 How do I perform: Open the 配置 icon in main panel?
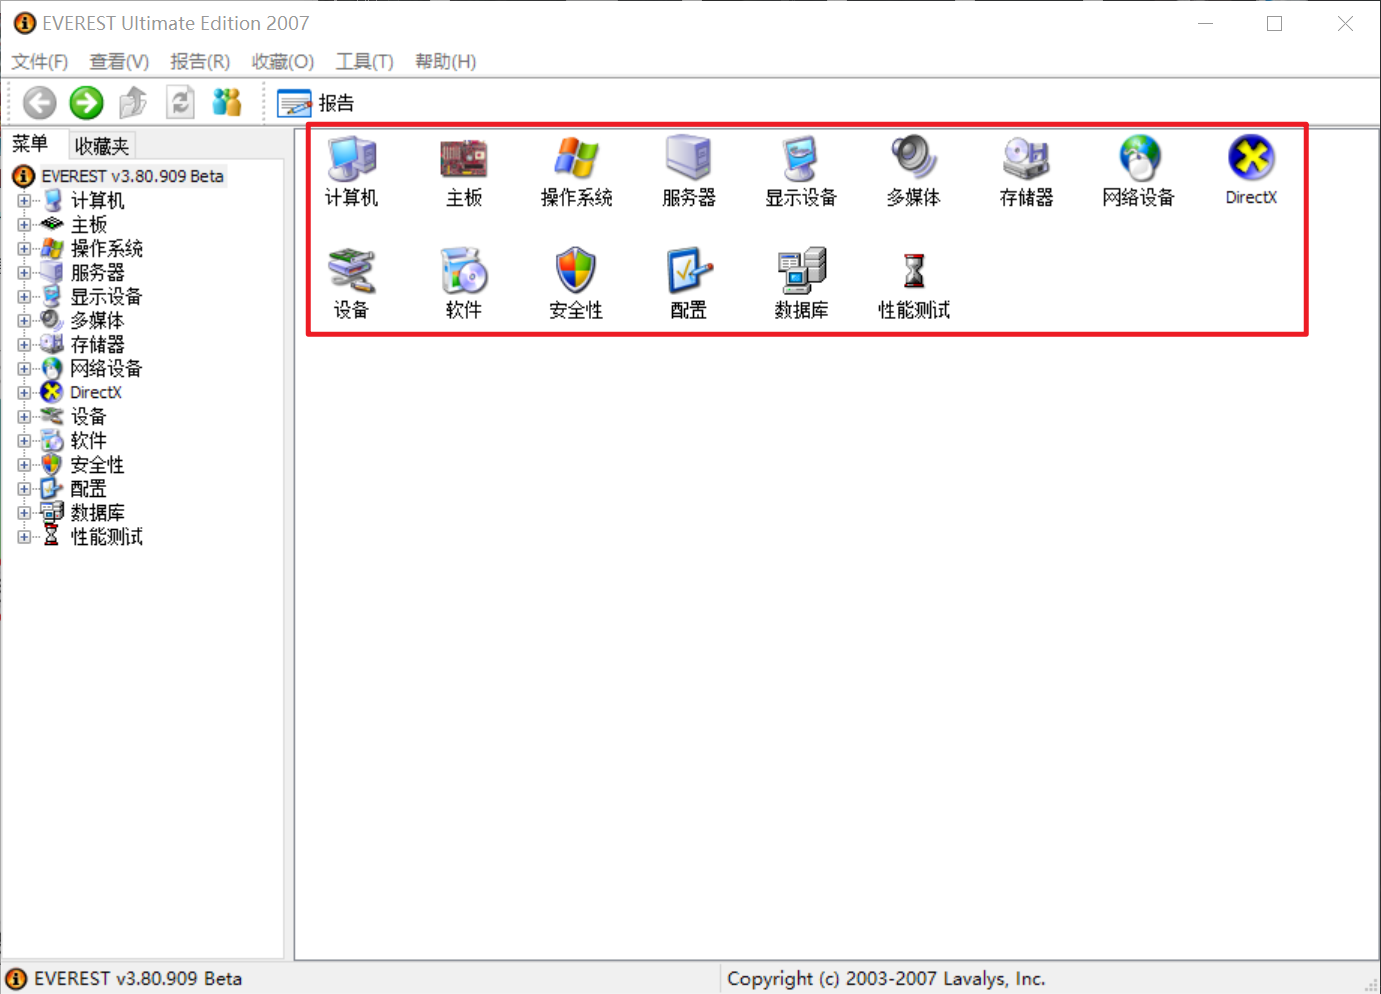click(689, 271)
